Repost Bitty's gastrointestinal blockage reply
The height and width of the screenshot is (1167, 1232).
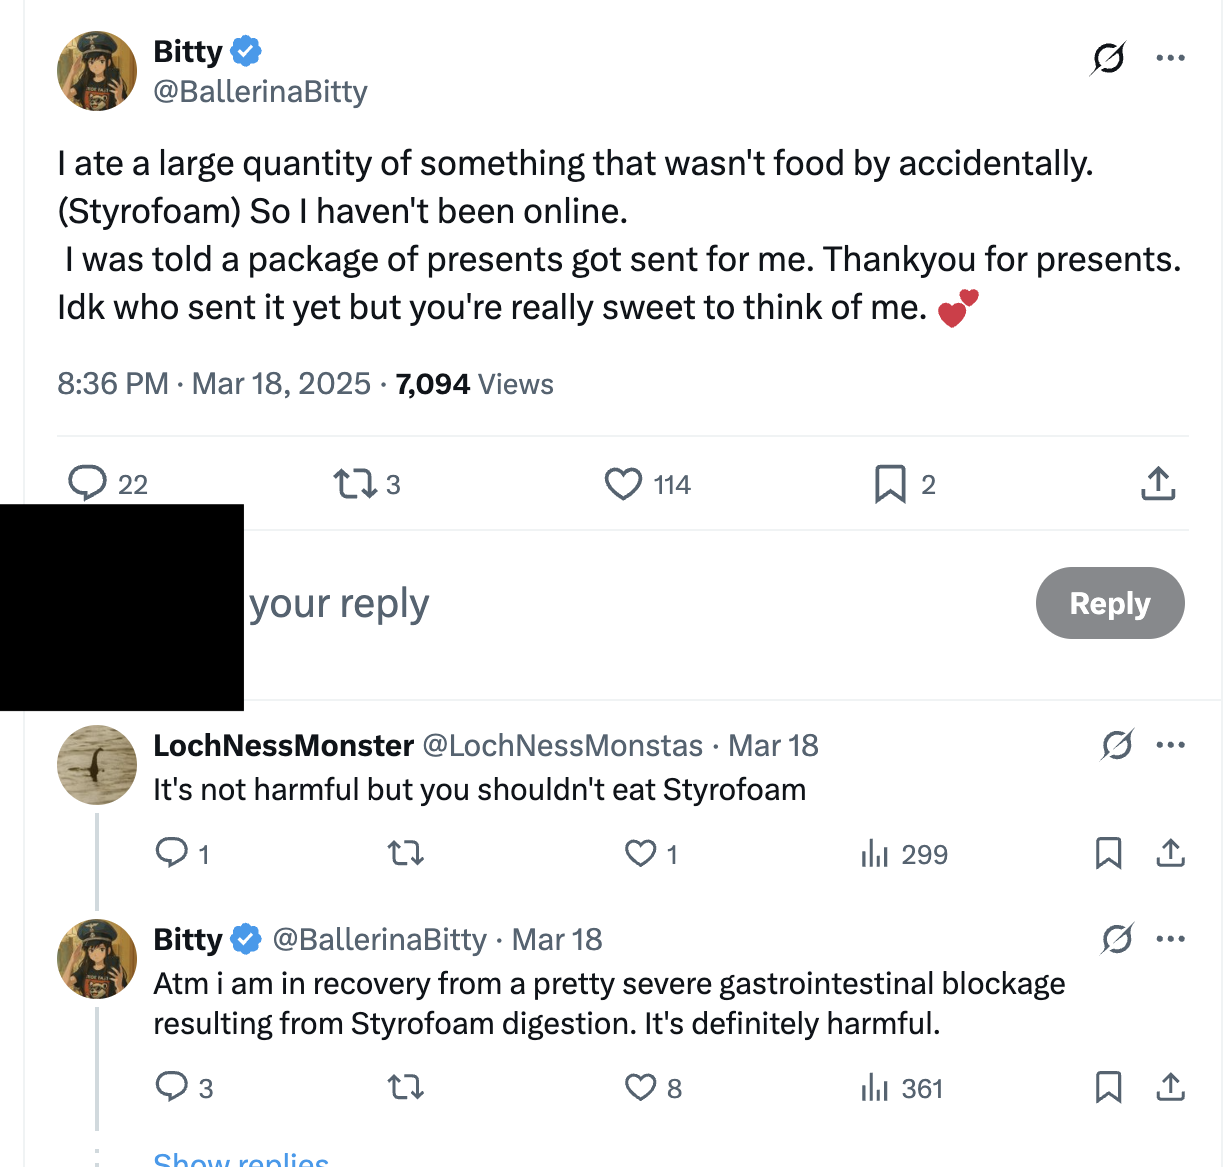tap(406, 1087)
